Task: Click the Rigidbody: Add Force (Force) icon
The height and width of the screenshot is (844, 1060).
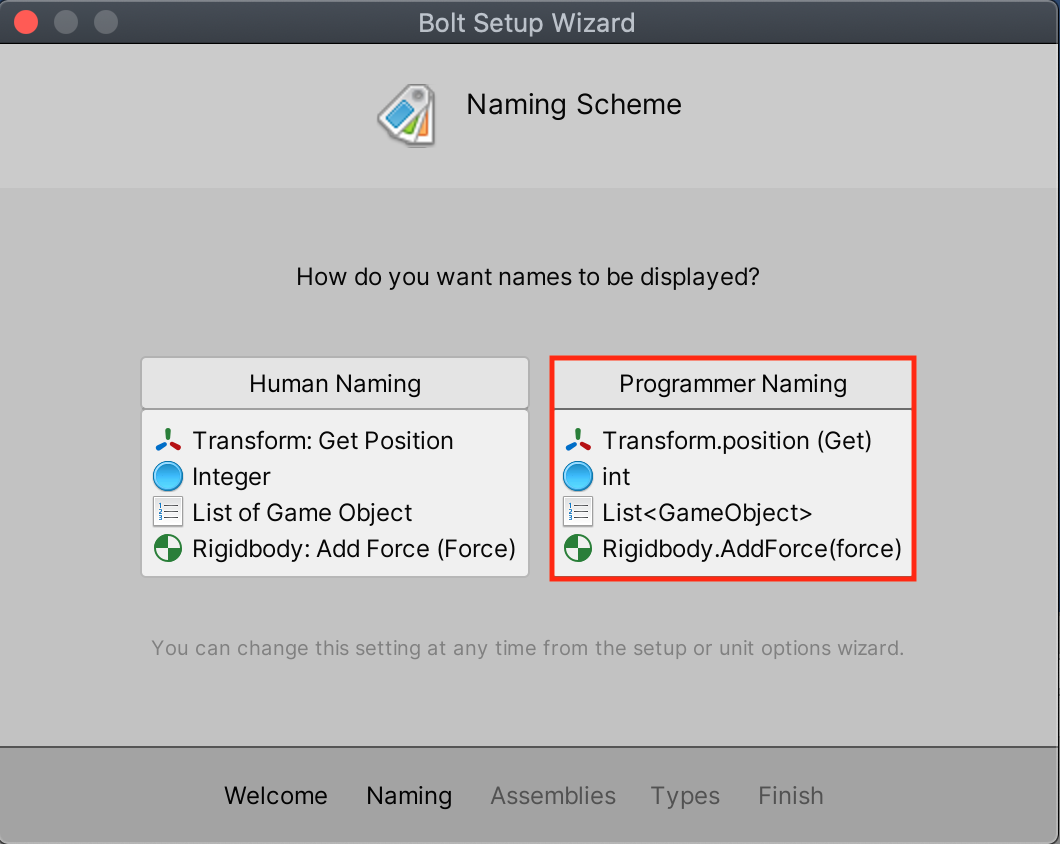Action: click(167, 548)
